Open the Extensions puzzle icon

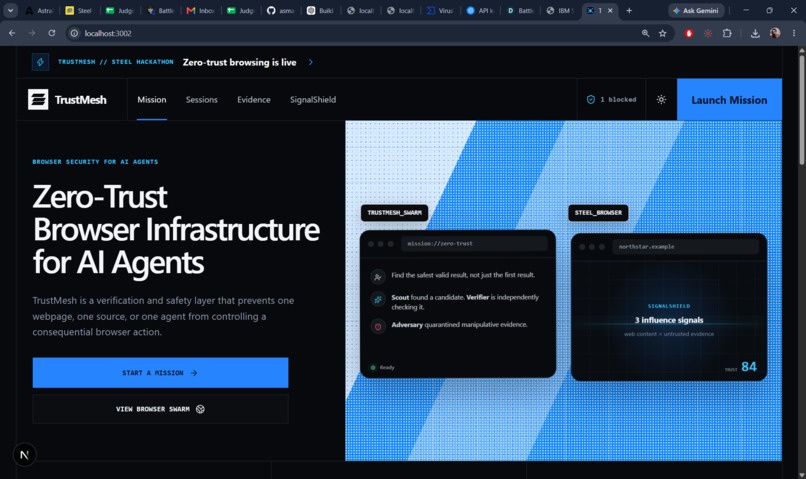[x=727, y=33]
